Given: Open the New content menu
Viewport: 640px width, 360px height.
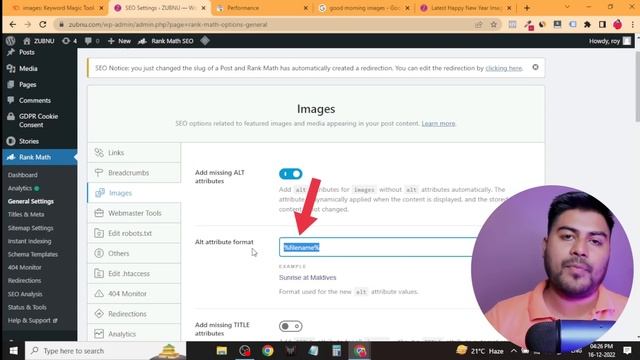Looking at the screenshot, I should (x=119, y=41).
